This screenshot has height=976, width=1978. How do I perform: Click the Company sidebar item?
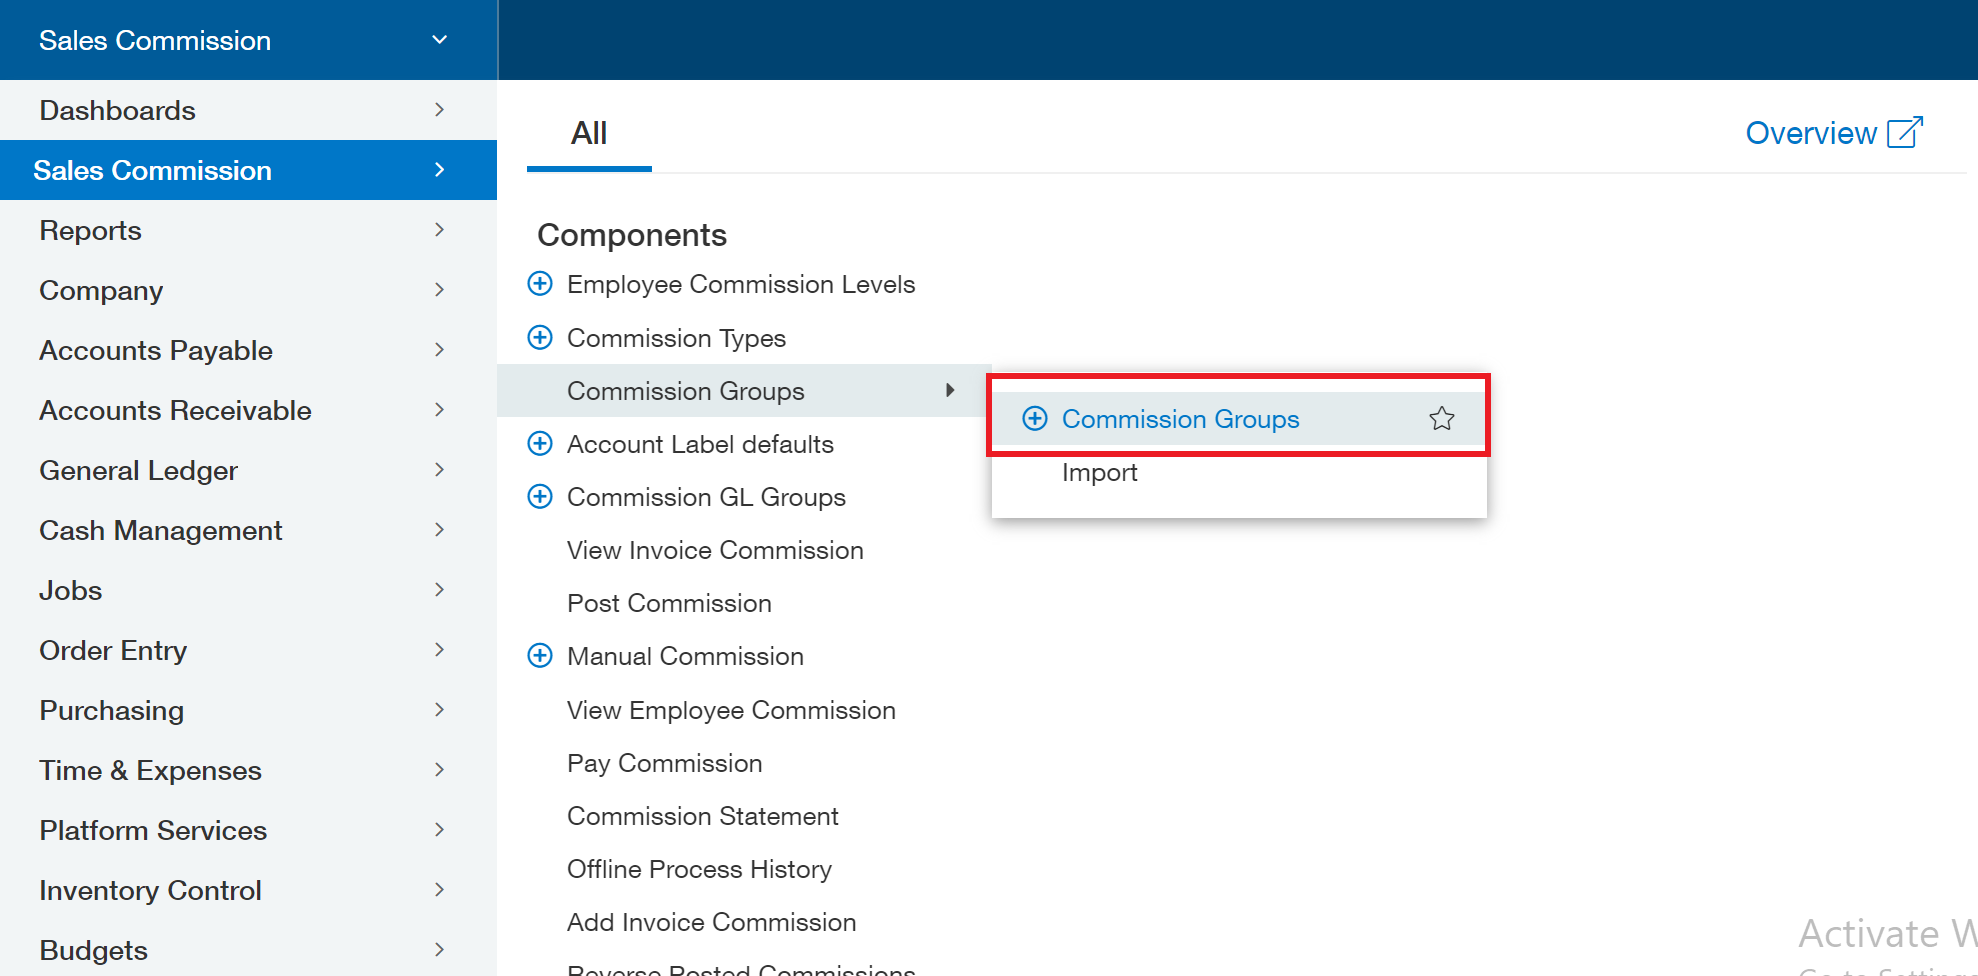pyautogui.click(x=248, y=290)
